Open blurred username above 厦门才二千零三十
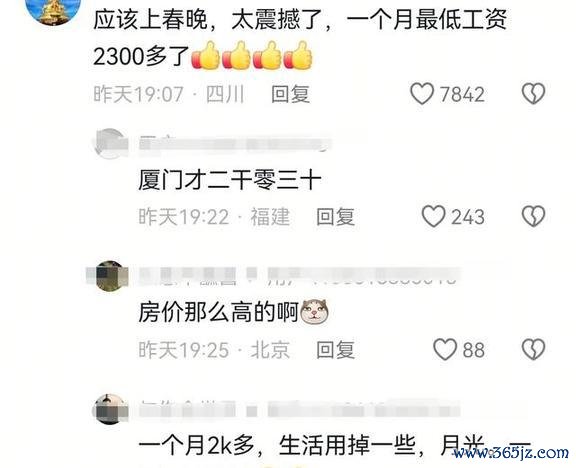The width and height of the screenshot is (576, 468). coord(235,144)
